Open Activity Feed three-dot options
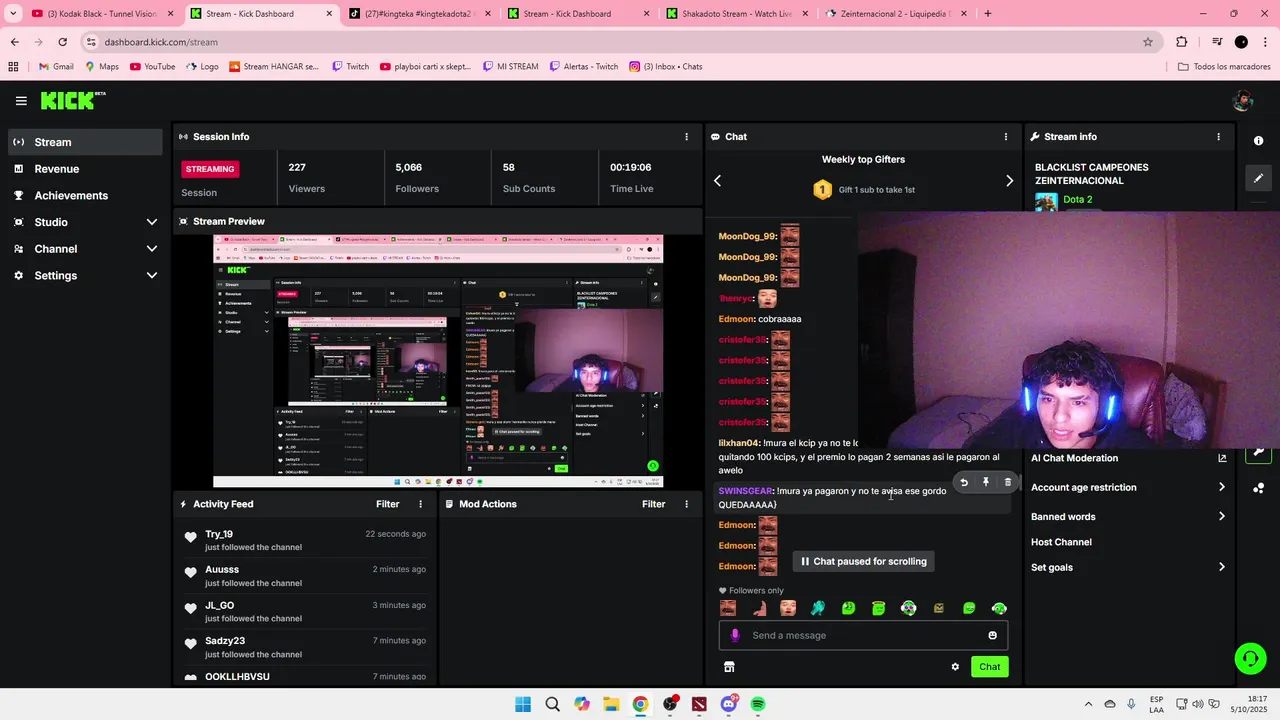 [x=420, y=504]
